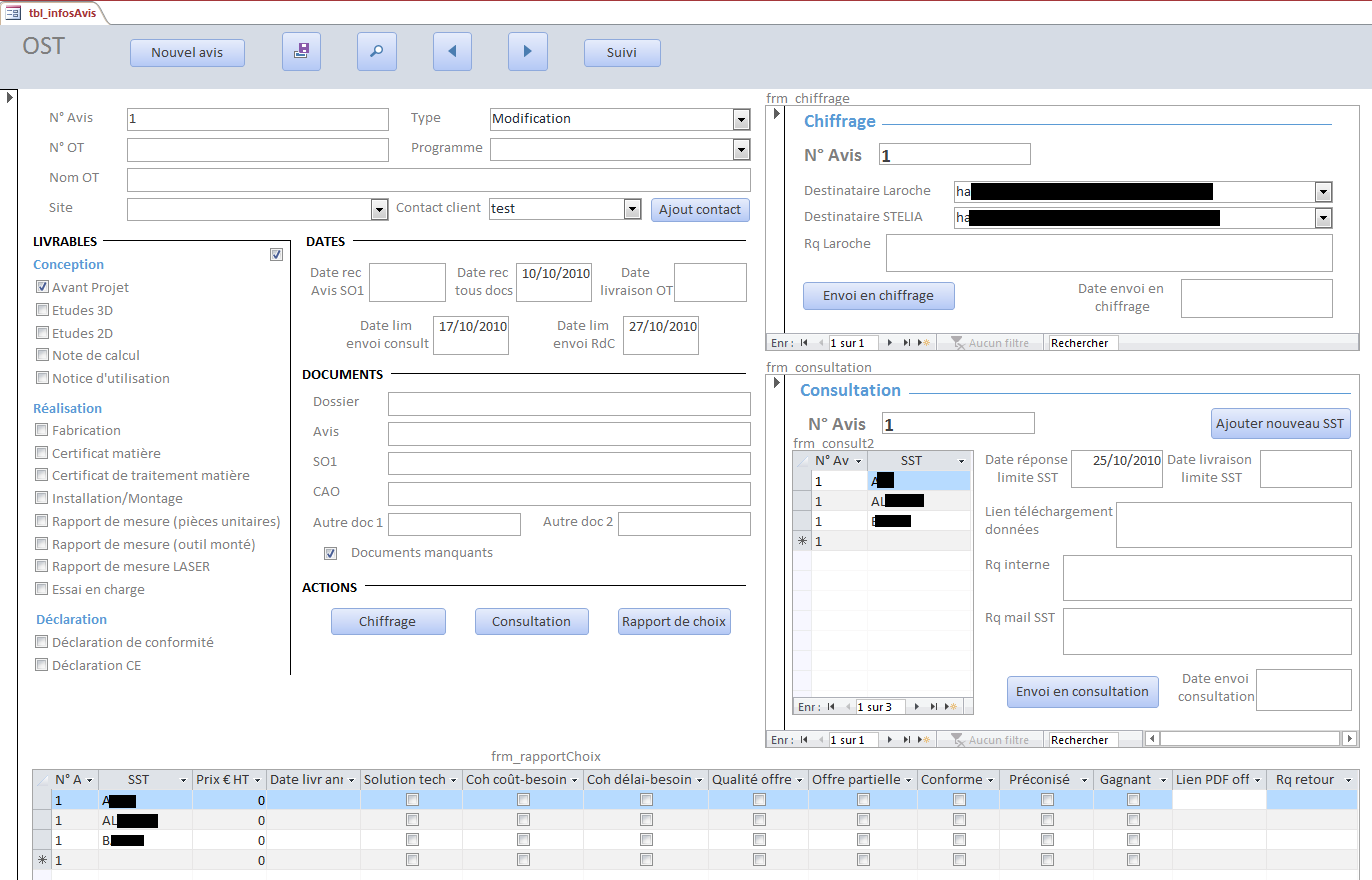Image resolution: width=1372 pixels, height=880 pixels.
Task: Click the Rapport de choix button
Action: [674, 622]
